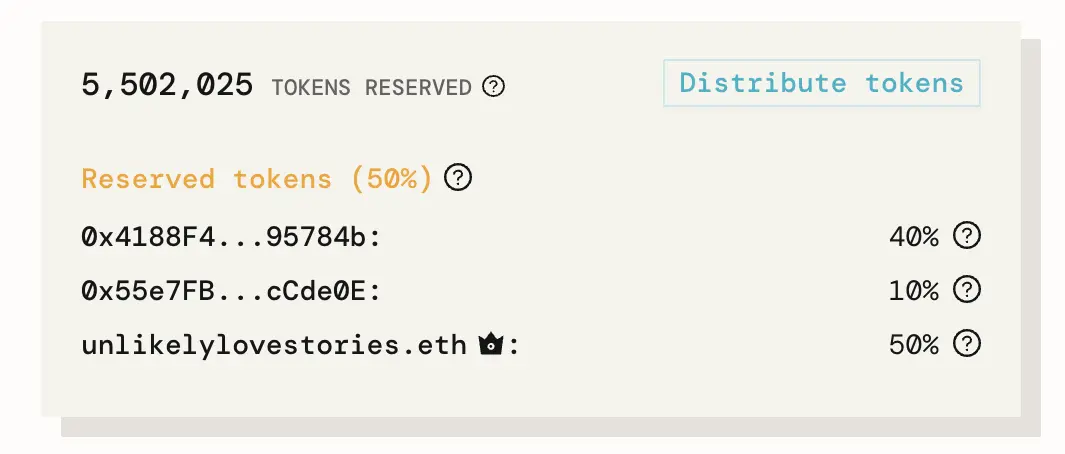Screen dimensions: 1065x454
Task: Open address 0x55e7FB...cCde0E
Action: [x=228, y=291]
